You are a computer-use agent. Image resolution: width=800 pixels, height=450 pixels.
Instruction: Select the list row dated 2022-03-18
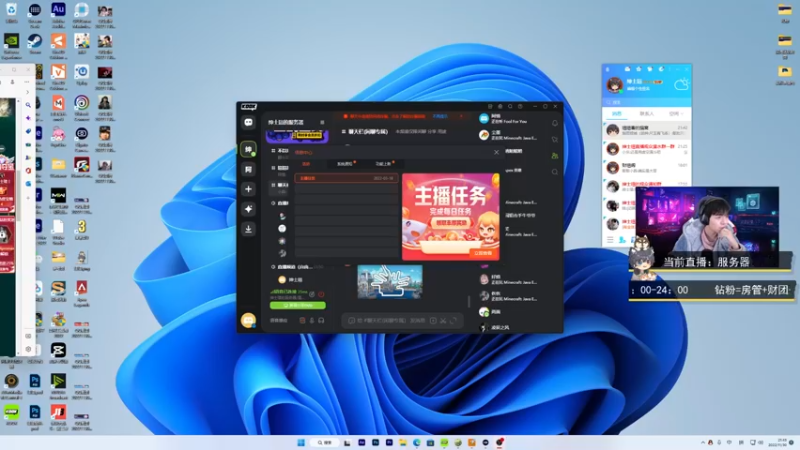[x=346, y=178]
